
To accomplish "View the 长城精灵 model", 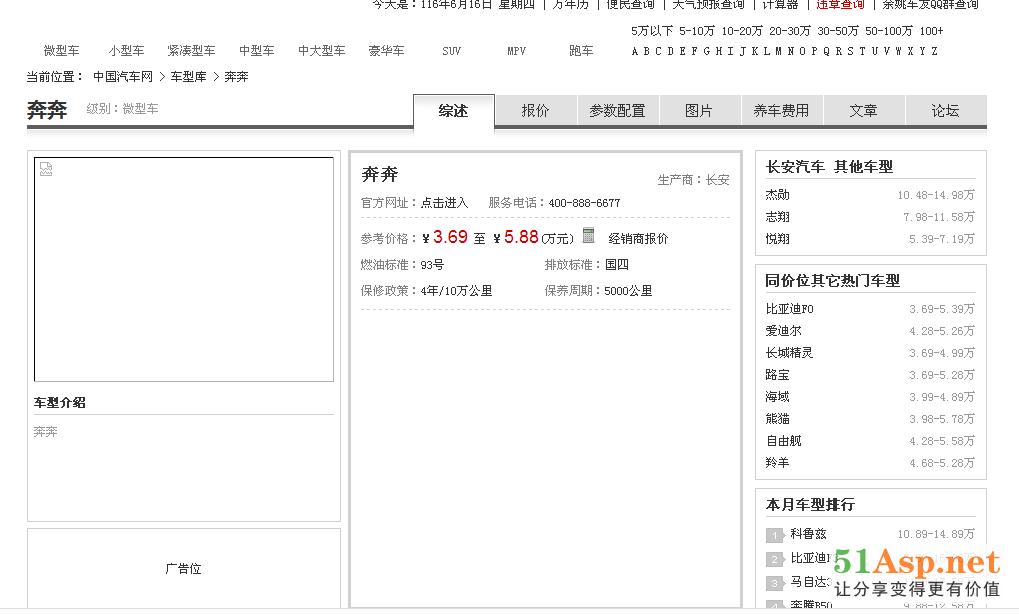I will [790, 353].
